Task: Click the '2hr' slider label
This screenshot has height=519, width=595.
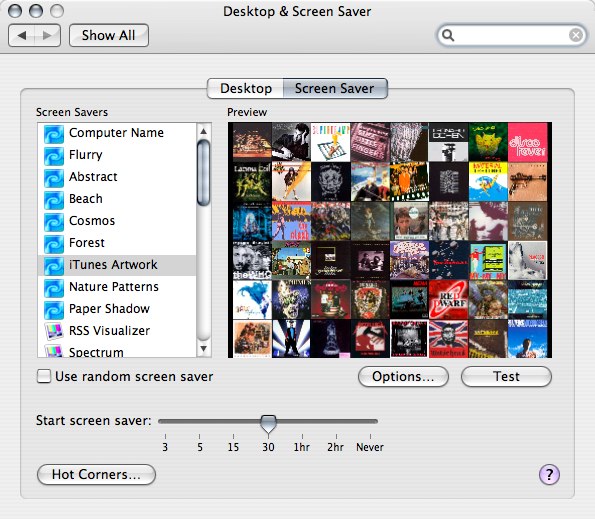Action: pos(336,447)
